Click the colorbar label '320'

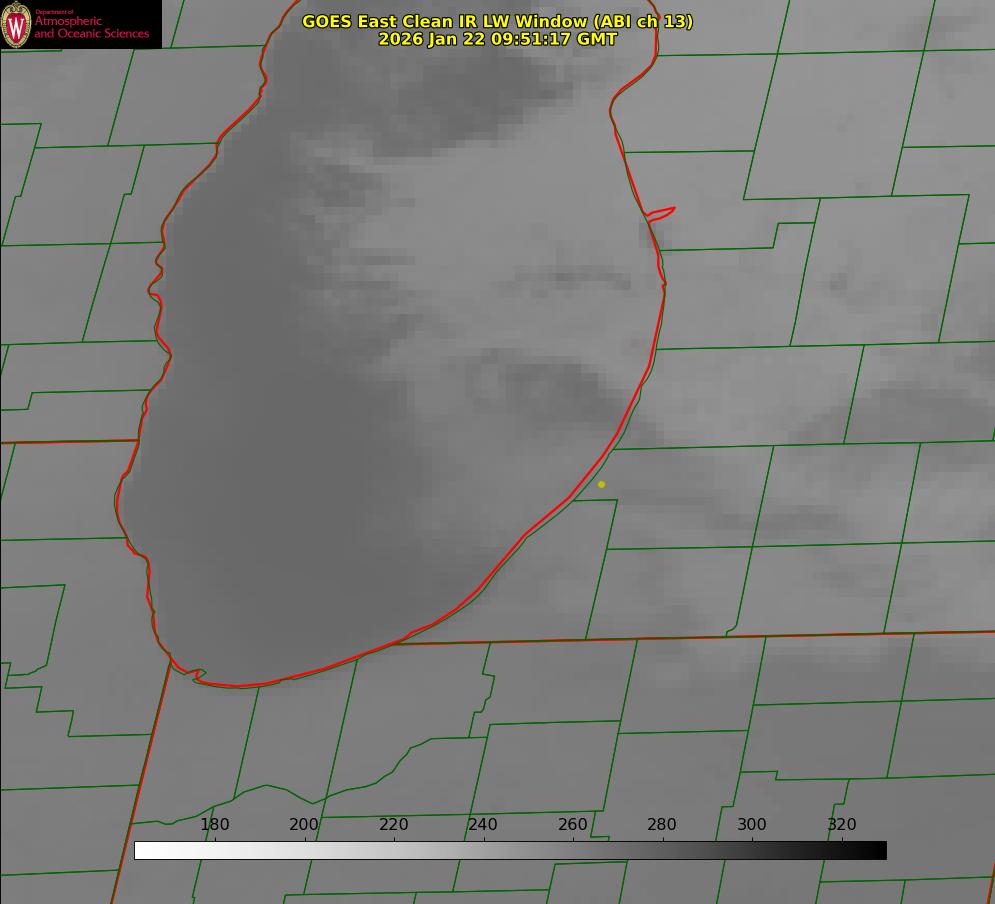842,824
